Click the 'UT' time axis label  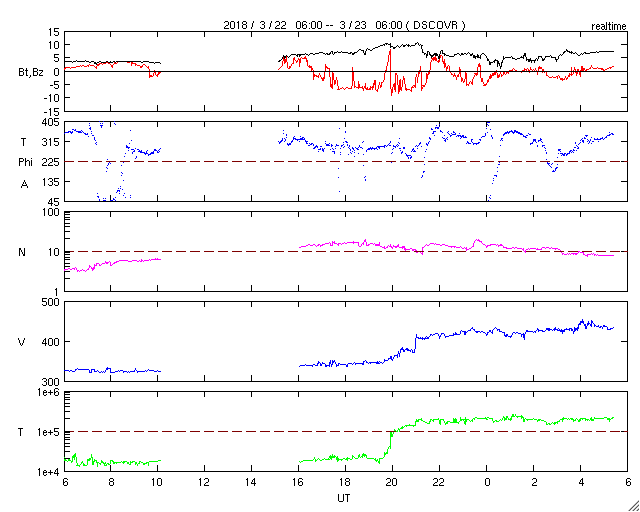[x=344, y=498]
